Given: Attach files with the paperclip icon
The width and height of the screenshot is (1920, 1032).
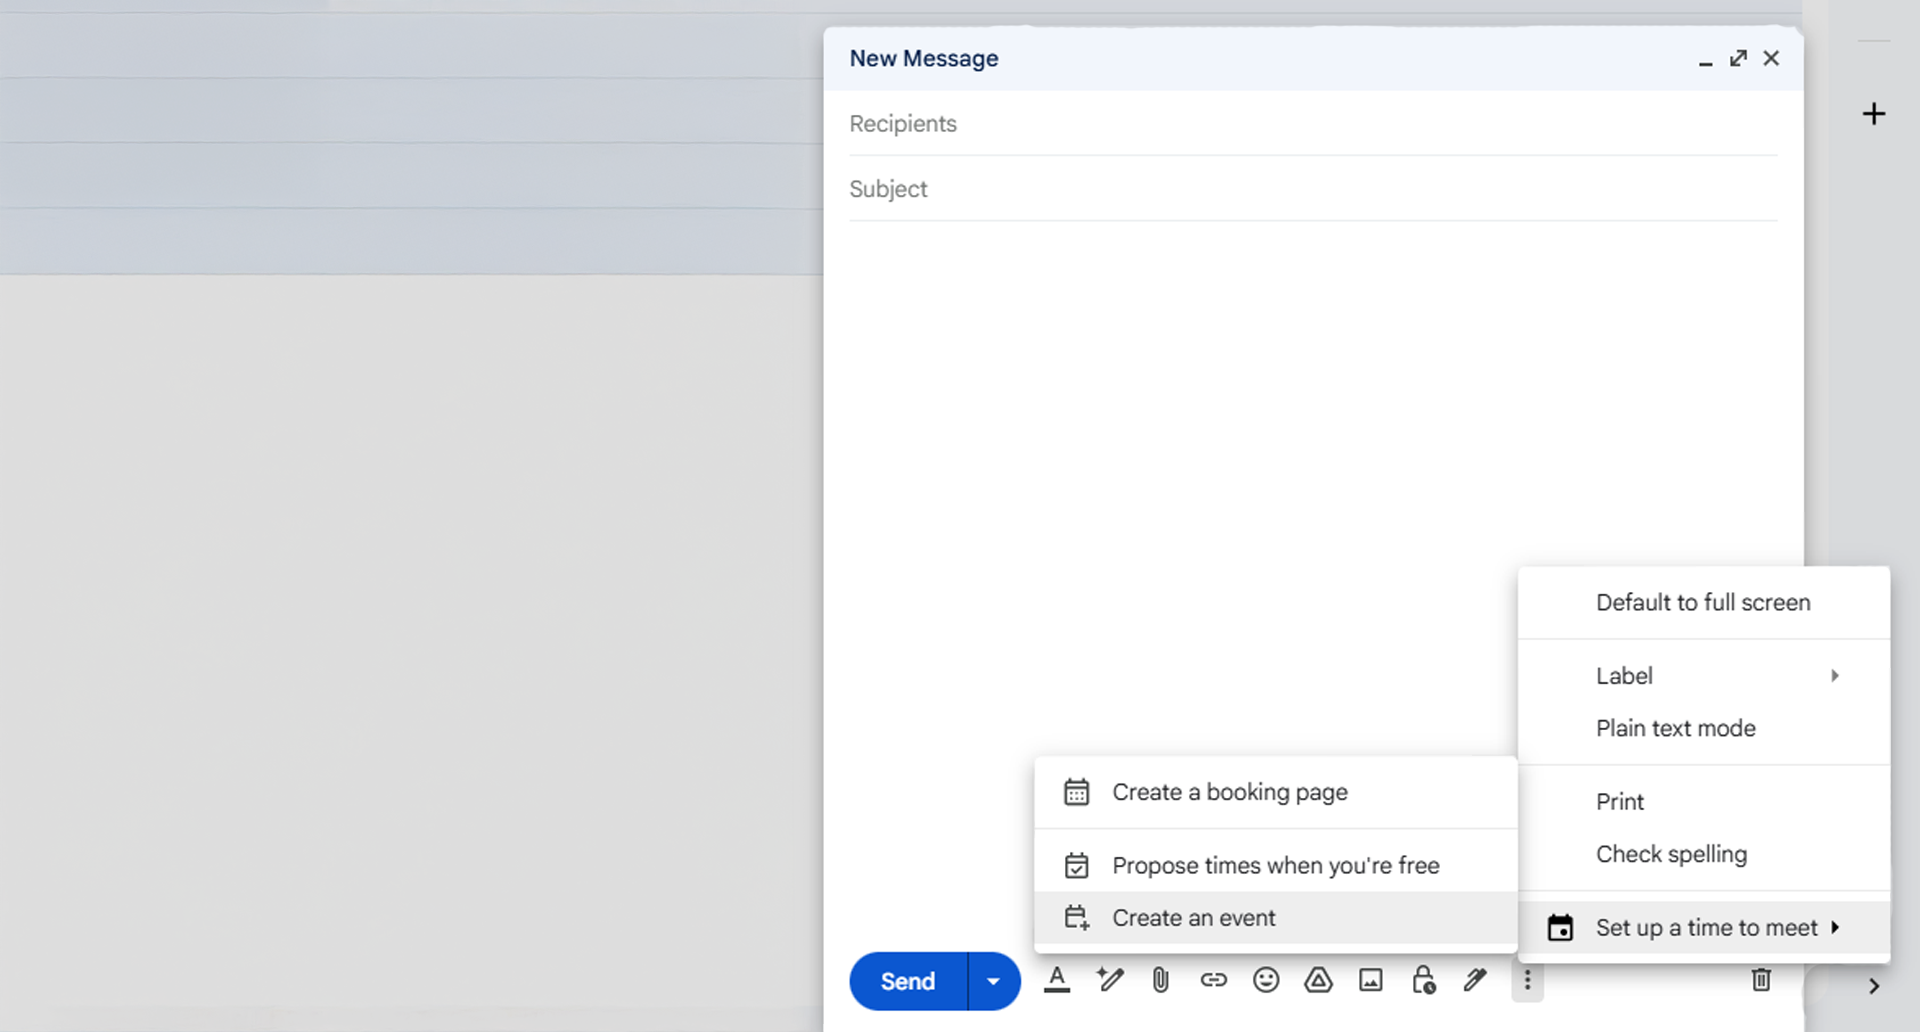Looking at the screenshot, I should (1160, 981).
